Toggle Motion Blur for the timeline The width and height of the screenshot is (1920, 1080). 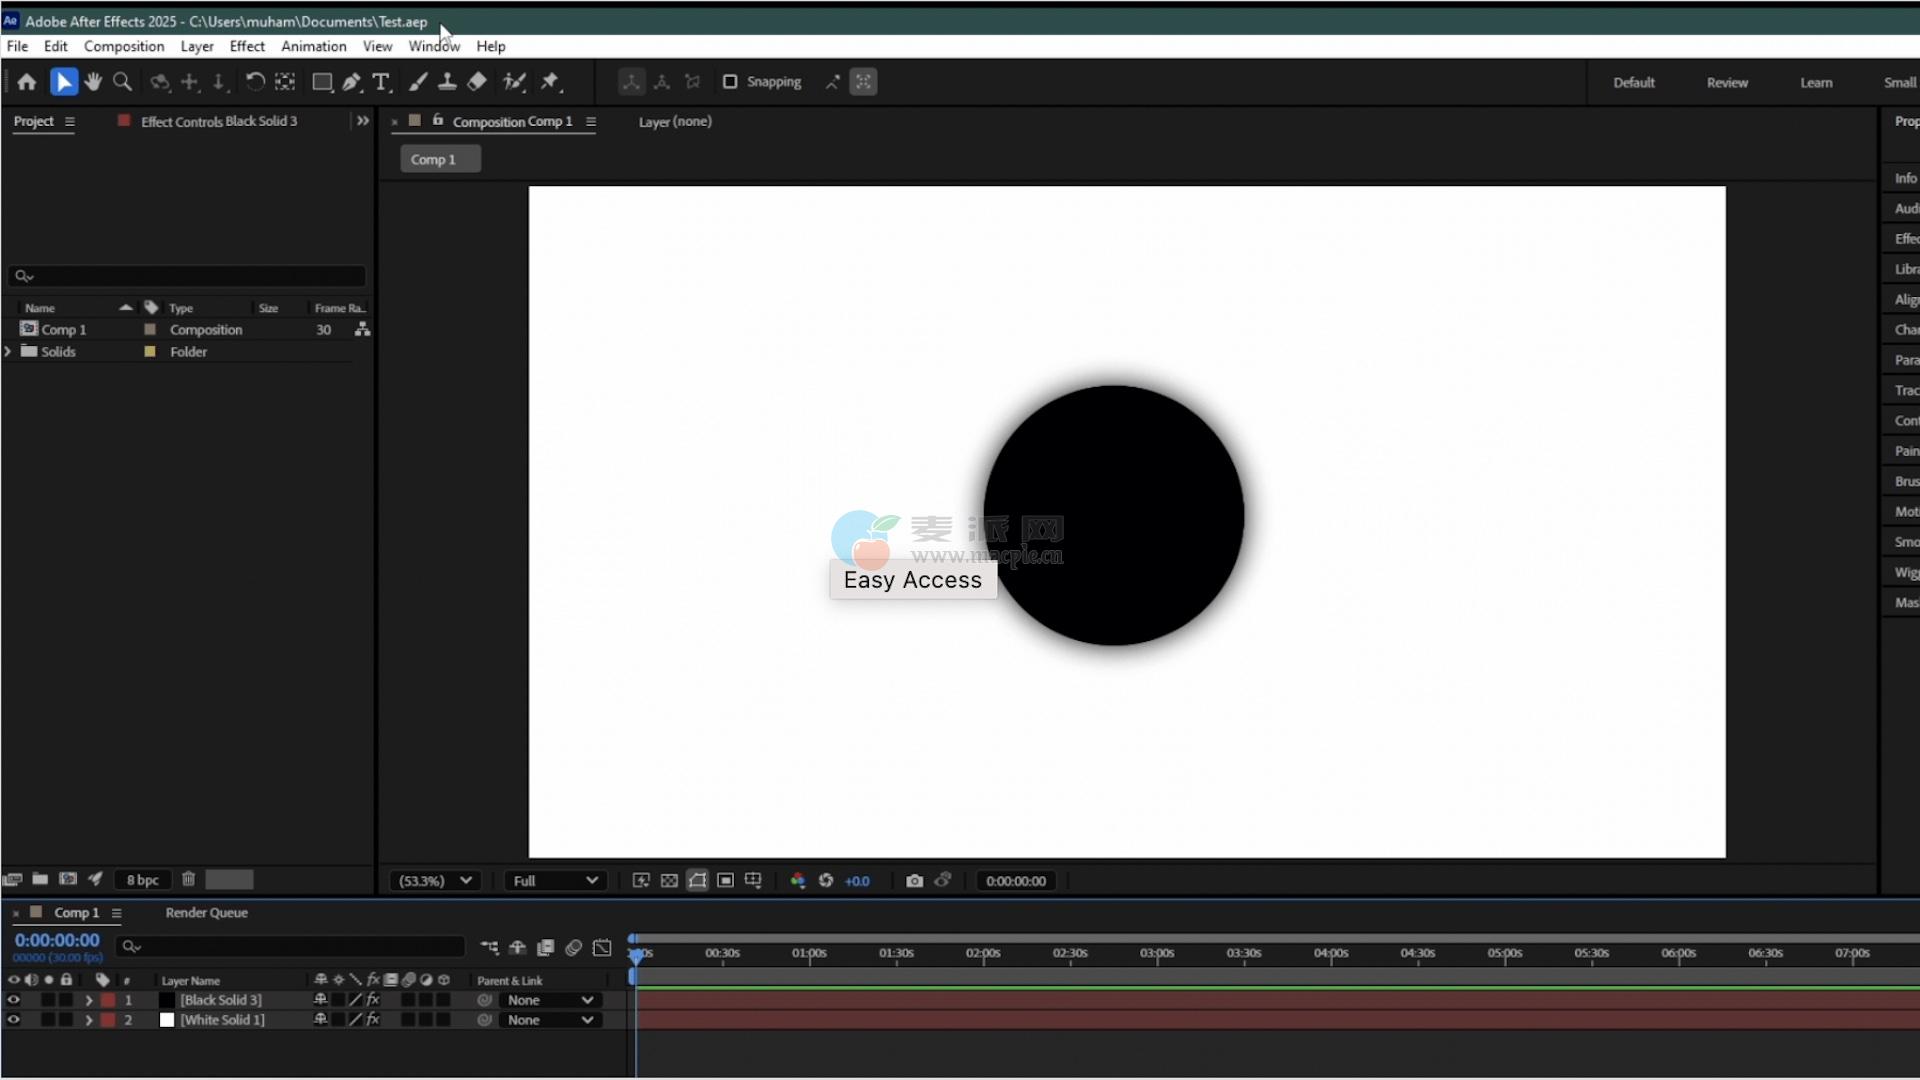coord(574,947)
